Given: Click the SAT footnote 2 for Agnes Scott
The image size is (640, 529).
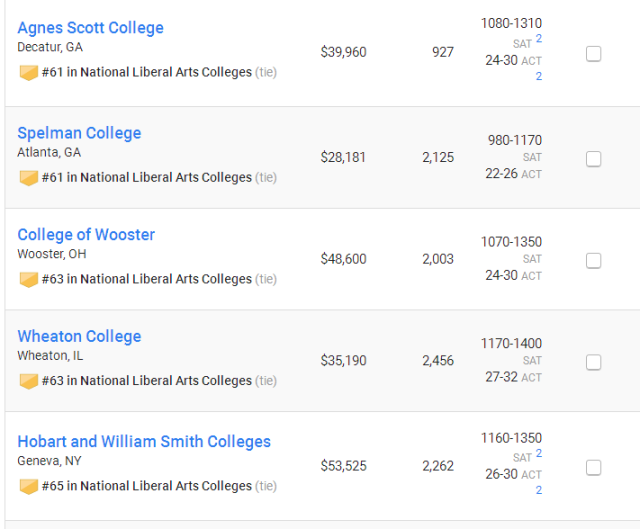Looking at the screenshot, I should tap(539, 39).
